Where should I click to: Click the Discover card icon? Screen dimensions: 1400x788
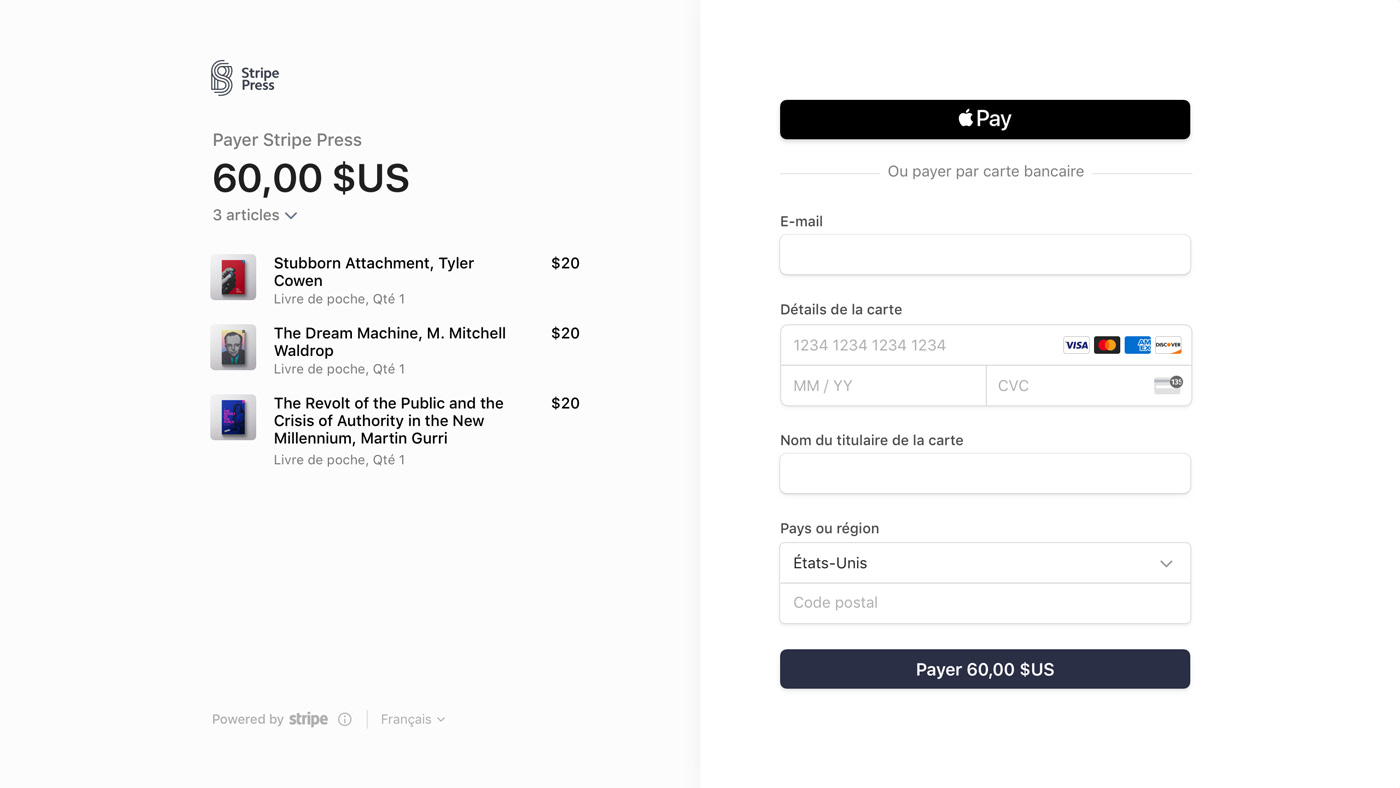point(1168,345)
